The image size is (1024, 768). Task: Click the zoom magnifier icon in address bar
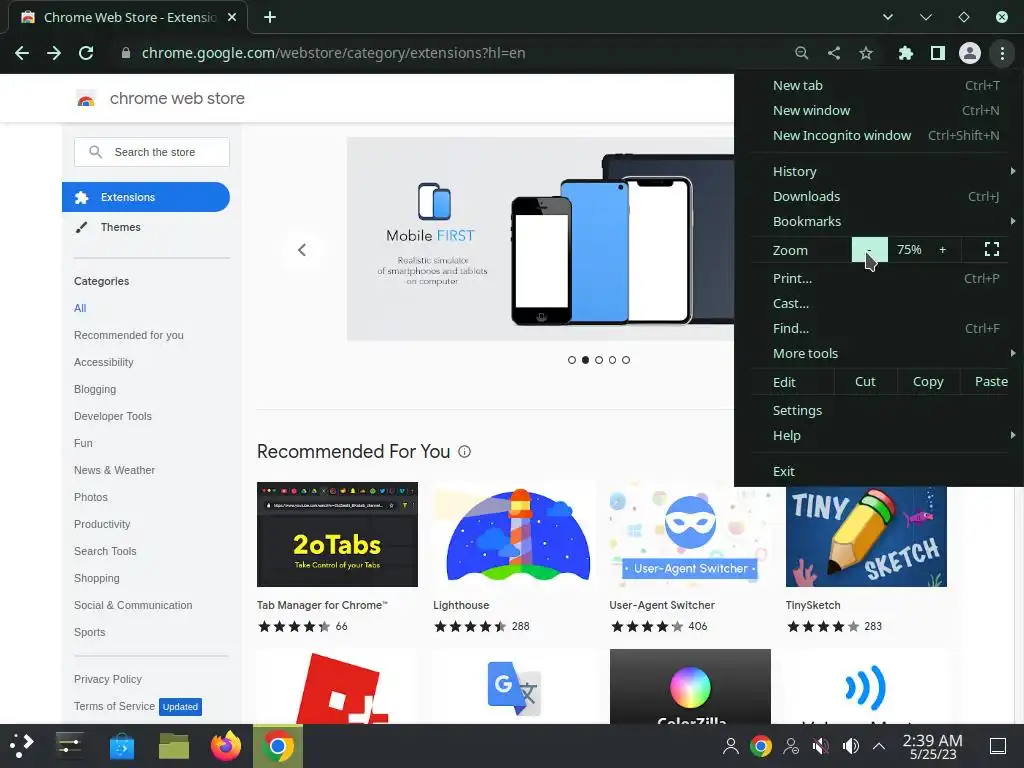[x=801, y=53]
